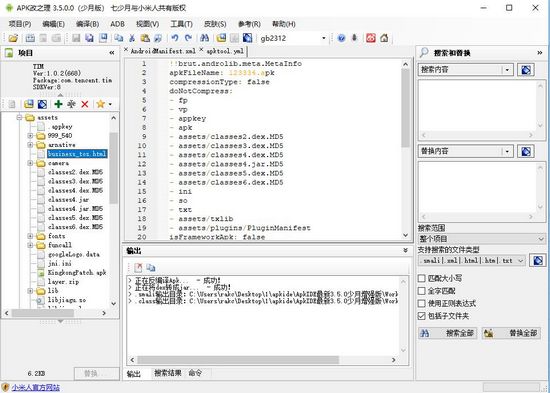Select classes4.jar in the file tree

68,200
